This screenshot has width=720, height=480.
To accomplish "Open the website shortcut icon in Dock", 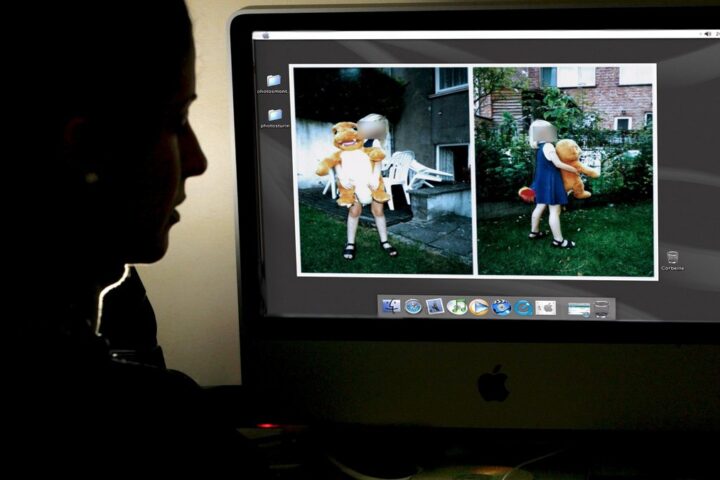I will pyautogui.click(x=579, y=309).
